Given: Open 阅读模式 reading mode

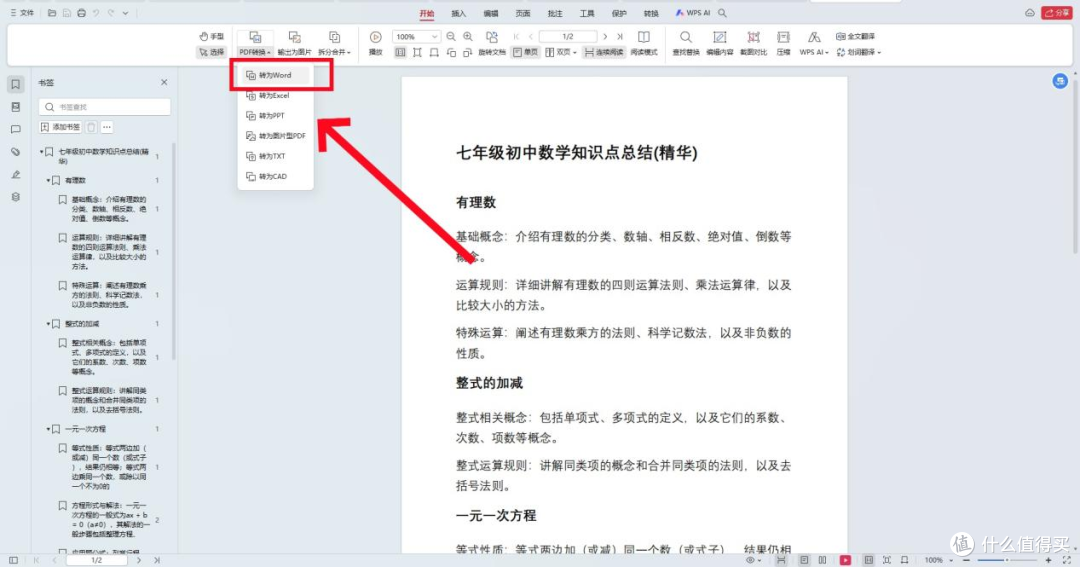Looking at the screenshot, I should pos(644,43).
